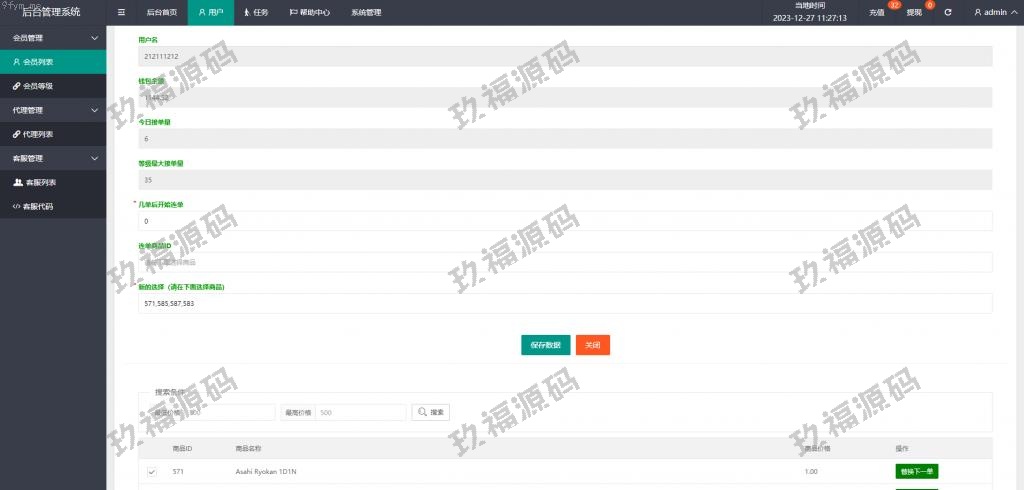The image size is (1024, 490).
Task: Click the refresh icon in top bar
Action: click(x=948, y=13)
